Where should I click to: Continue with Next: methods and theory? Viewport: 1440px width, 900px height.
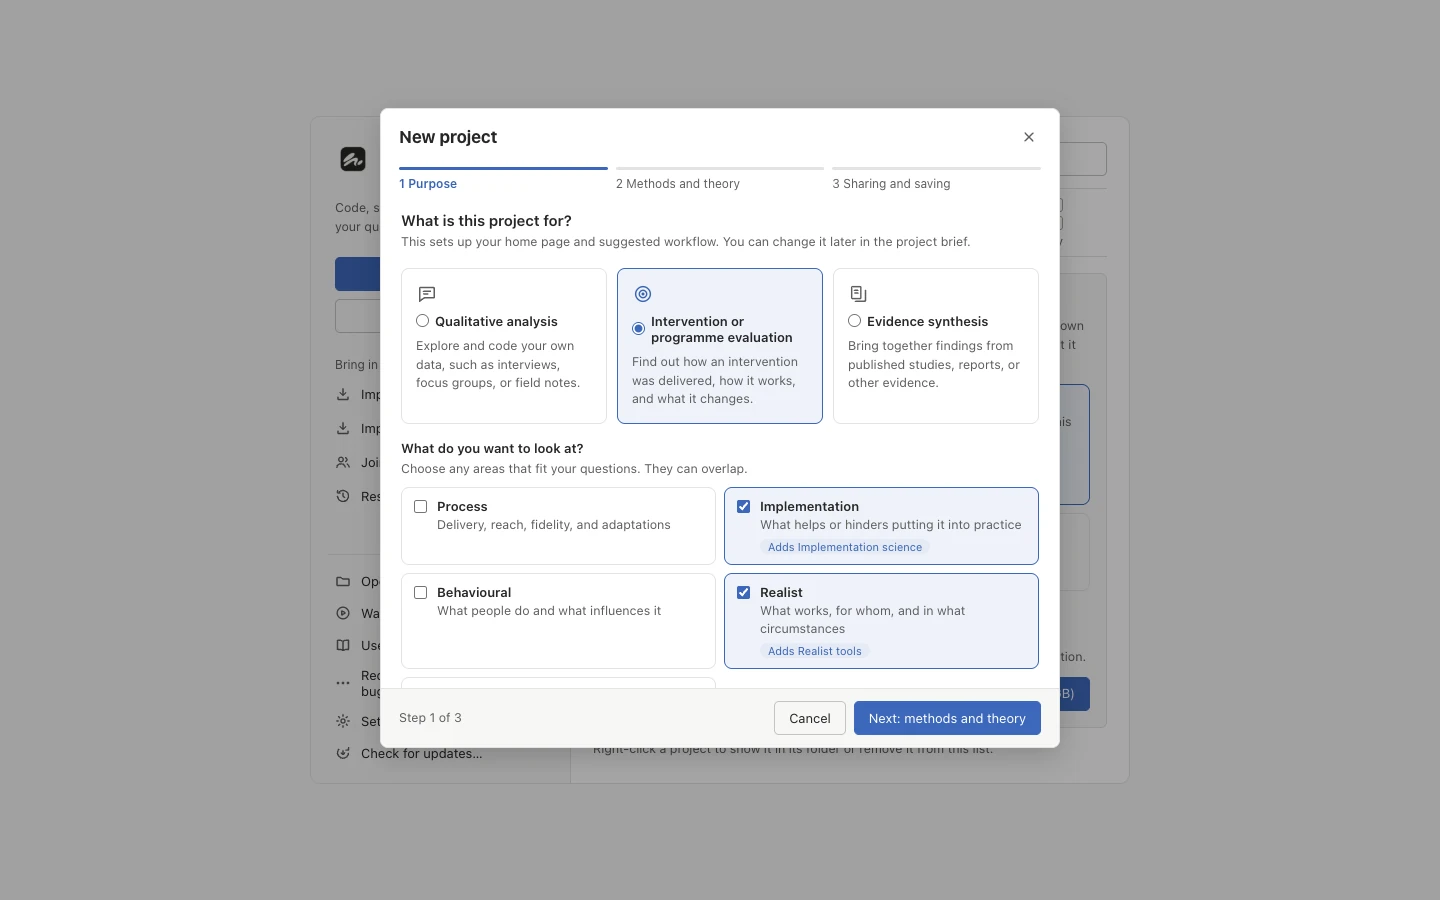click(947, 718)
